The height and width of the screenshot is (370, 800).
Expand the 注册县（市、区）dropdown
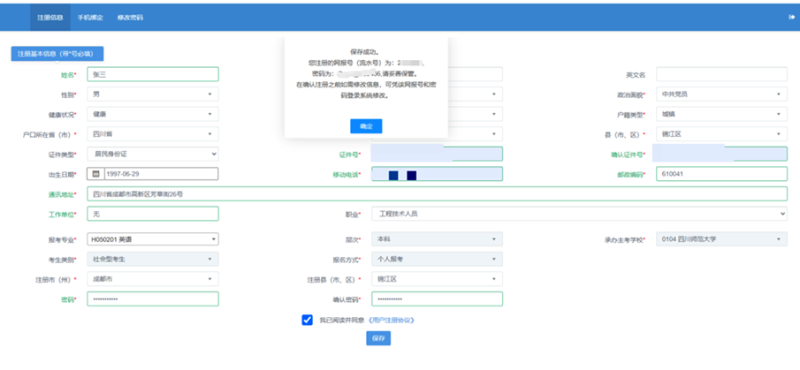click(x=437, y=279)
